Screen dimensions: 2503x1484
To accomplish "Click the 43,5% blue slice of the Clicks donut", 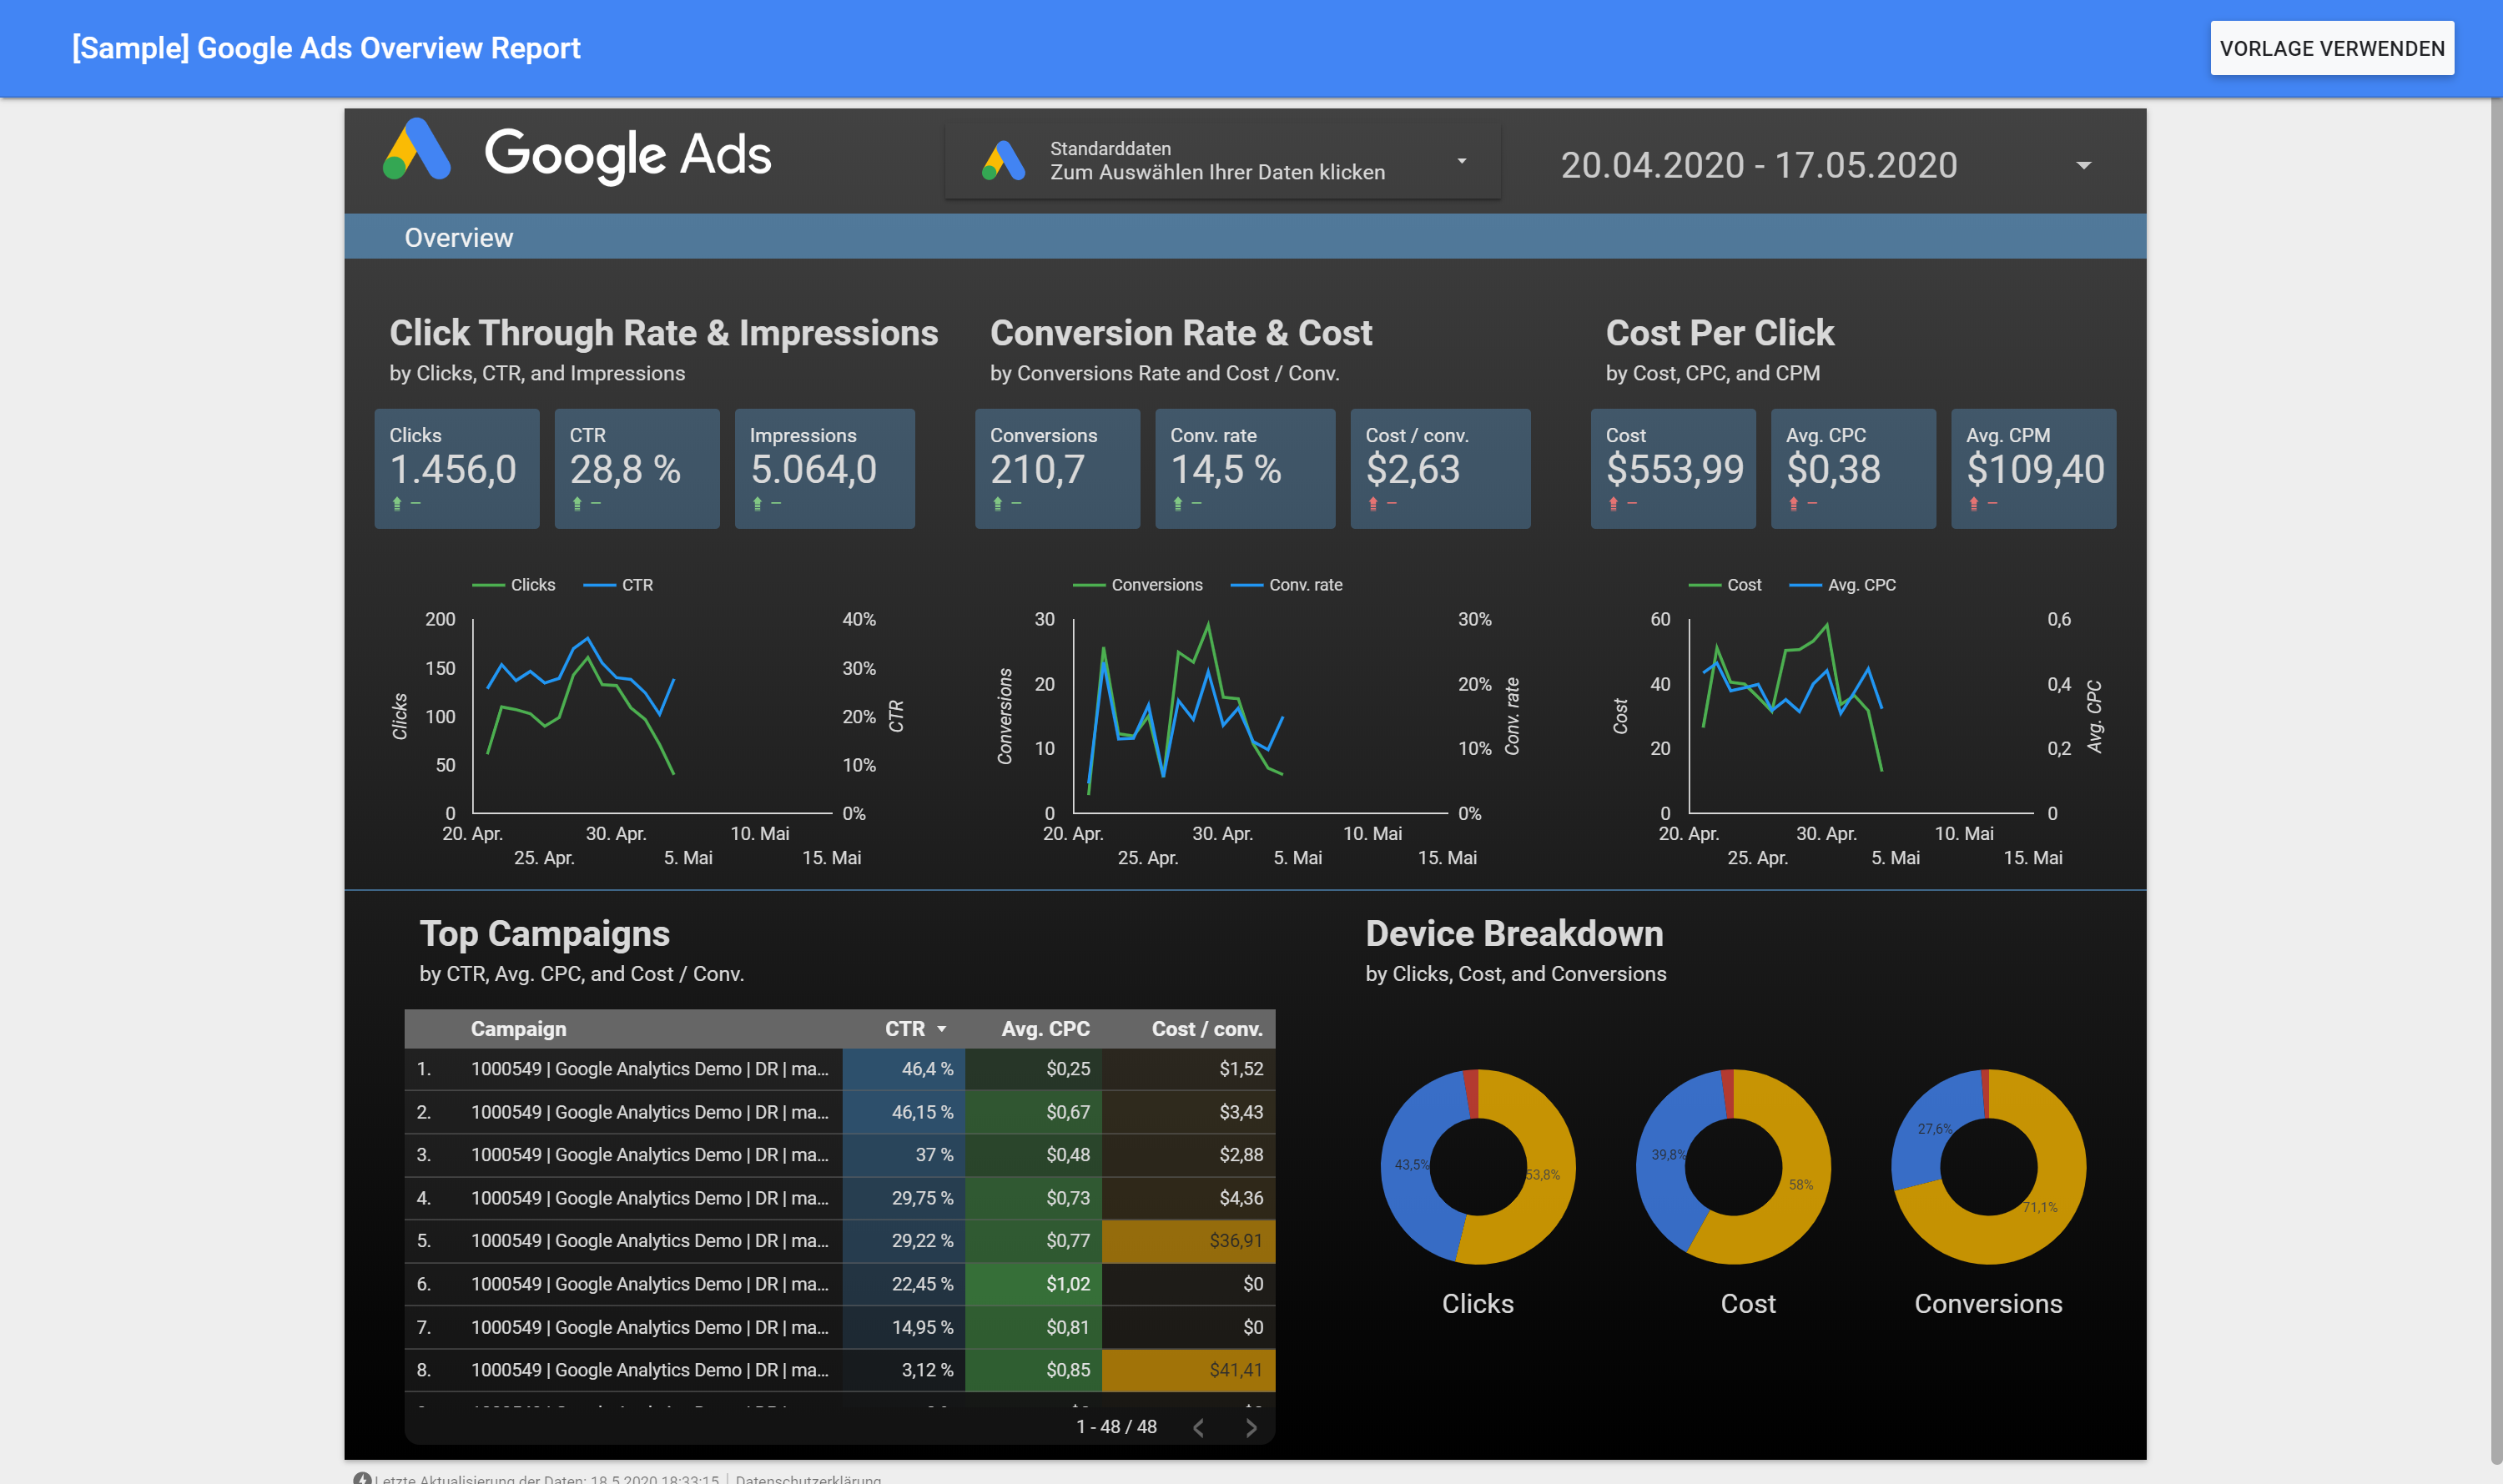I will pyautogui.click(x=1410, y=1165).
